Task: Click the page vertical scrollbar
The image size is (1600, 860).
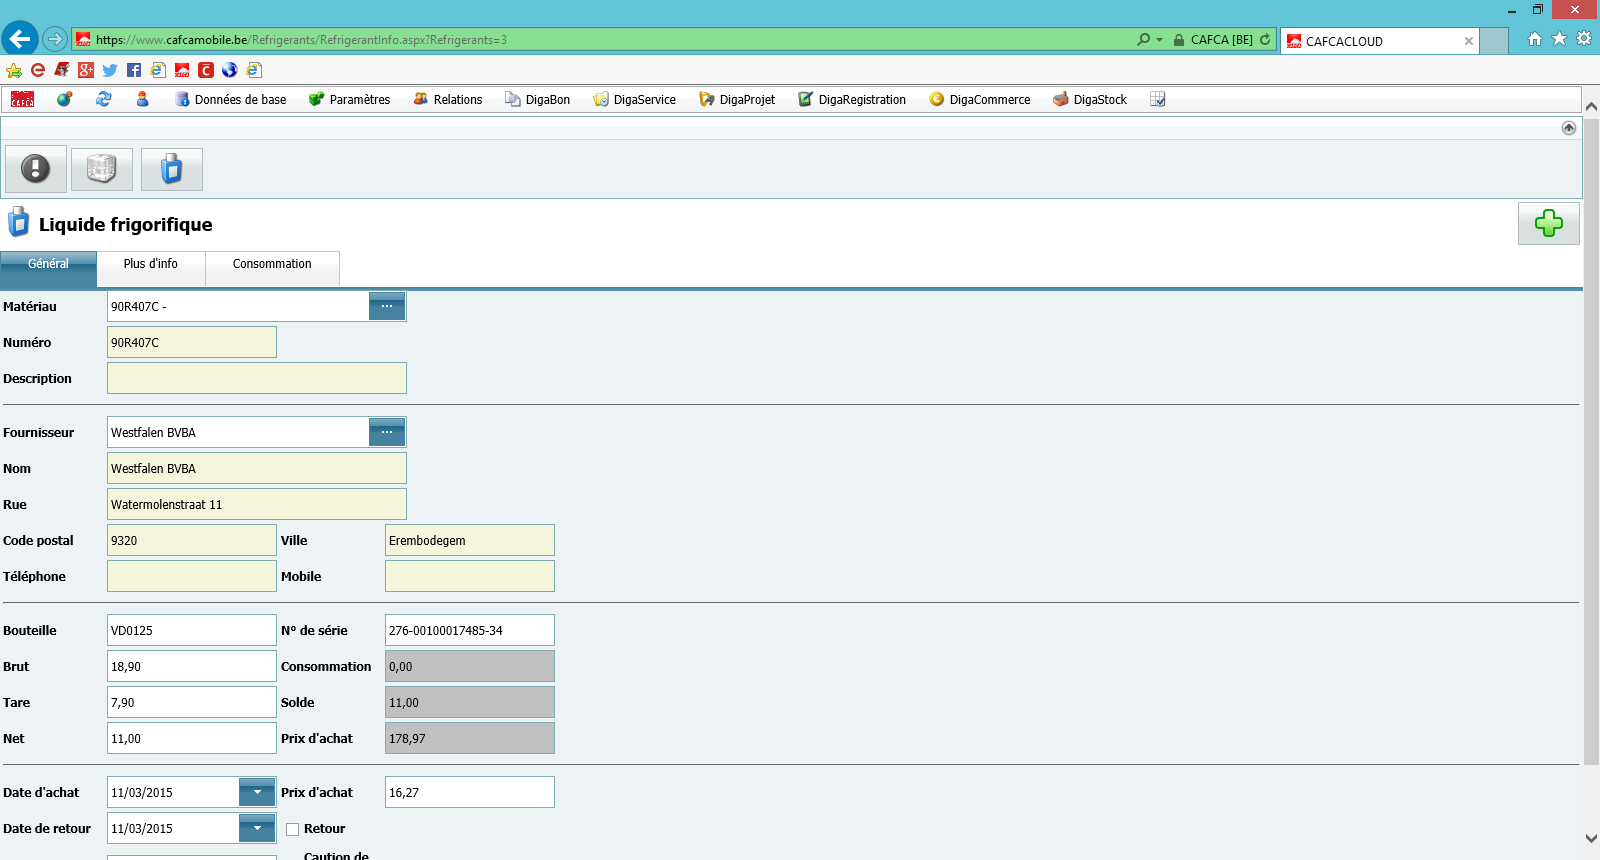Action: 1591,442
